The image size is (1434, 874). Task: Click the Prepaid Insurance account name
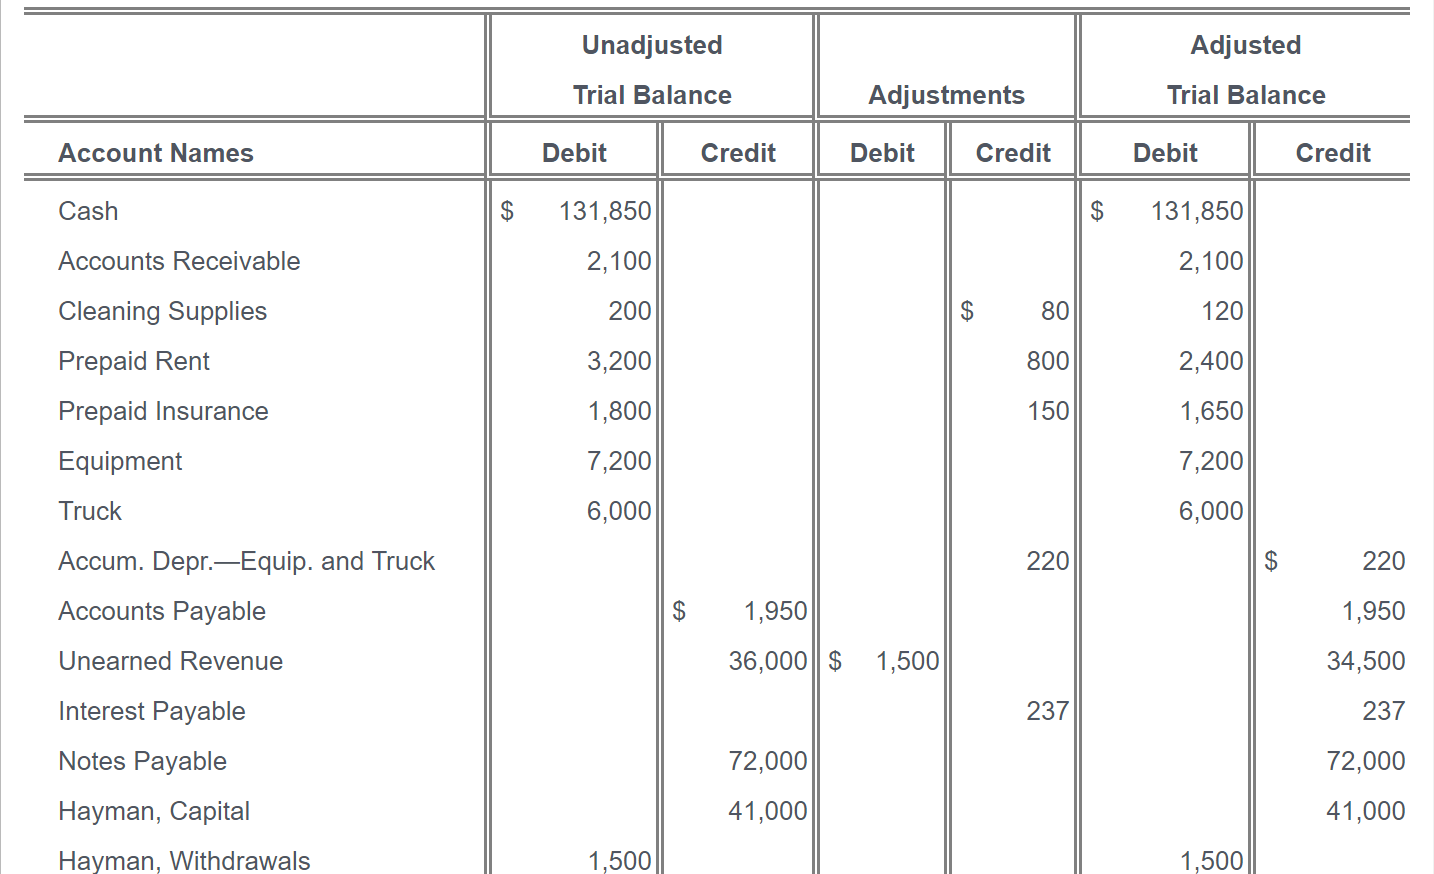[x=163, y=411]
